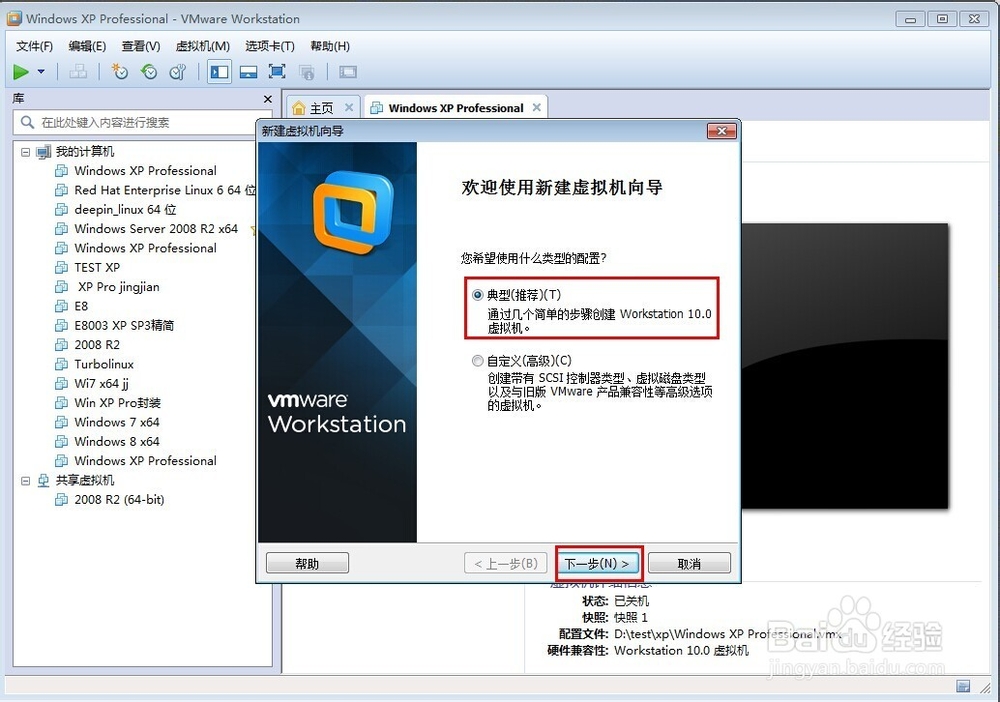Select the 典型(推荐)(T) radio button
Viewport: 1000px width, 702px height.
pyautogui.click(x=477, y=295)
